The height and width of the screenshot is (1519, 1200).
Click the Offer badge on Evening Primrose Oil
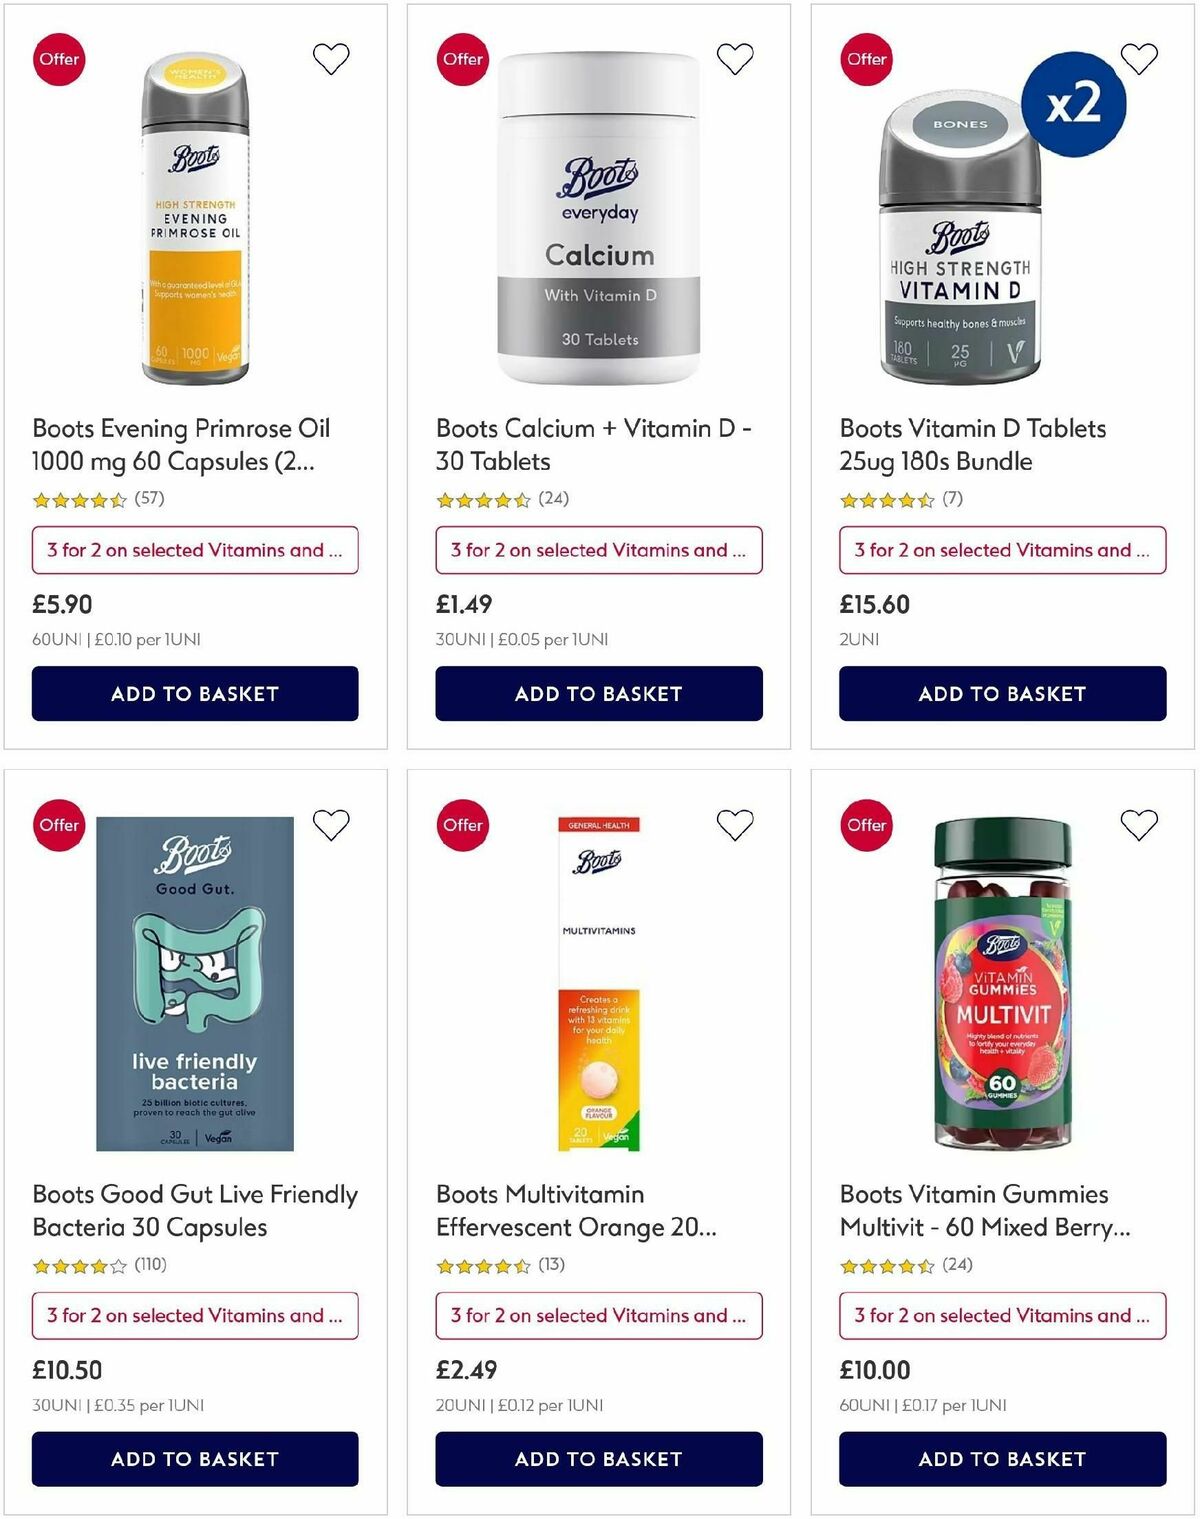(x=59, y=59)
